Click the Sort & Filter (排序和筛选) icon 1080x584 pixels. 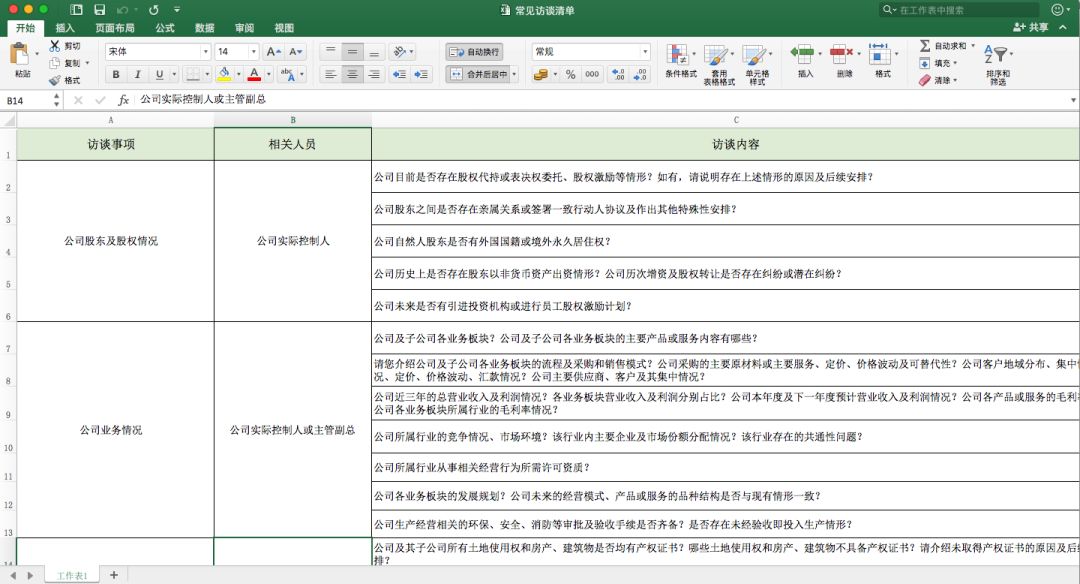996,55
